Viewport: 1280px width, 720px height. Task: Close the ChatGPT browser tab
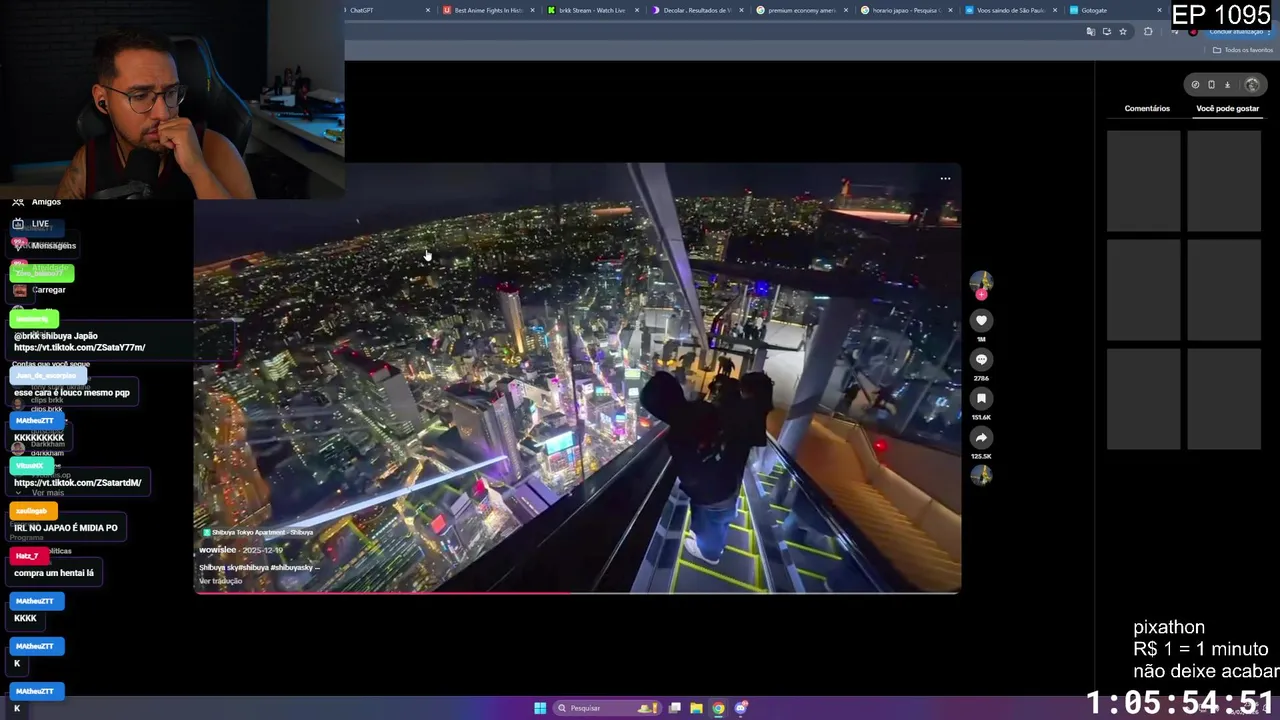428,10
